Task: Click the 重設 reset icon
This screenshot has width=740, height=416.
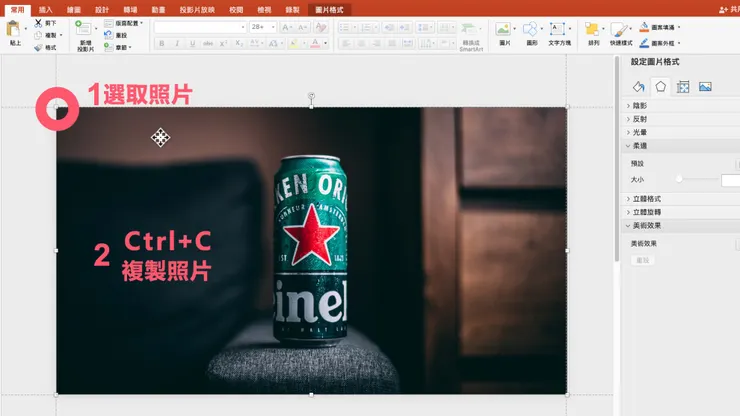Action: point(109,35)
